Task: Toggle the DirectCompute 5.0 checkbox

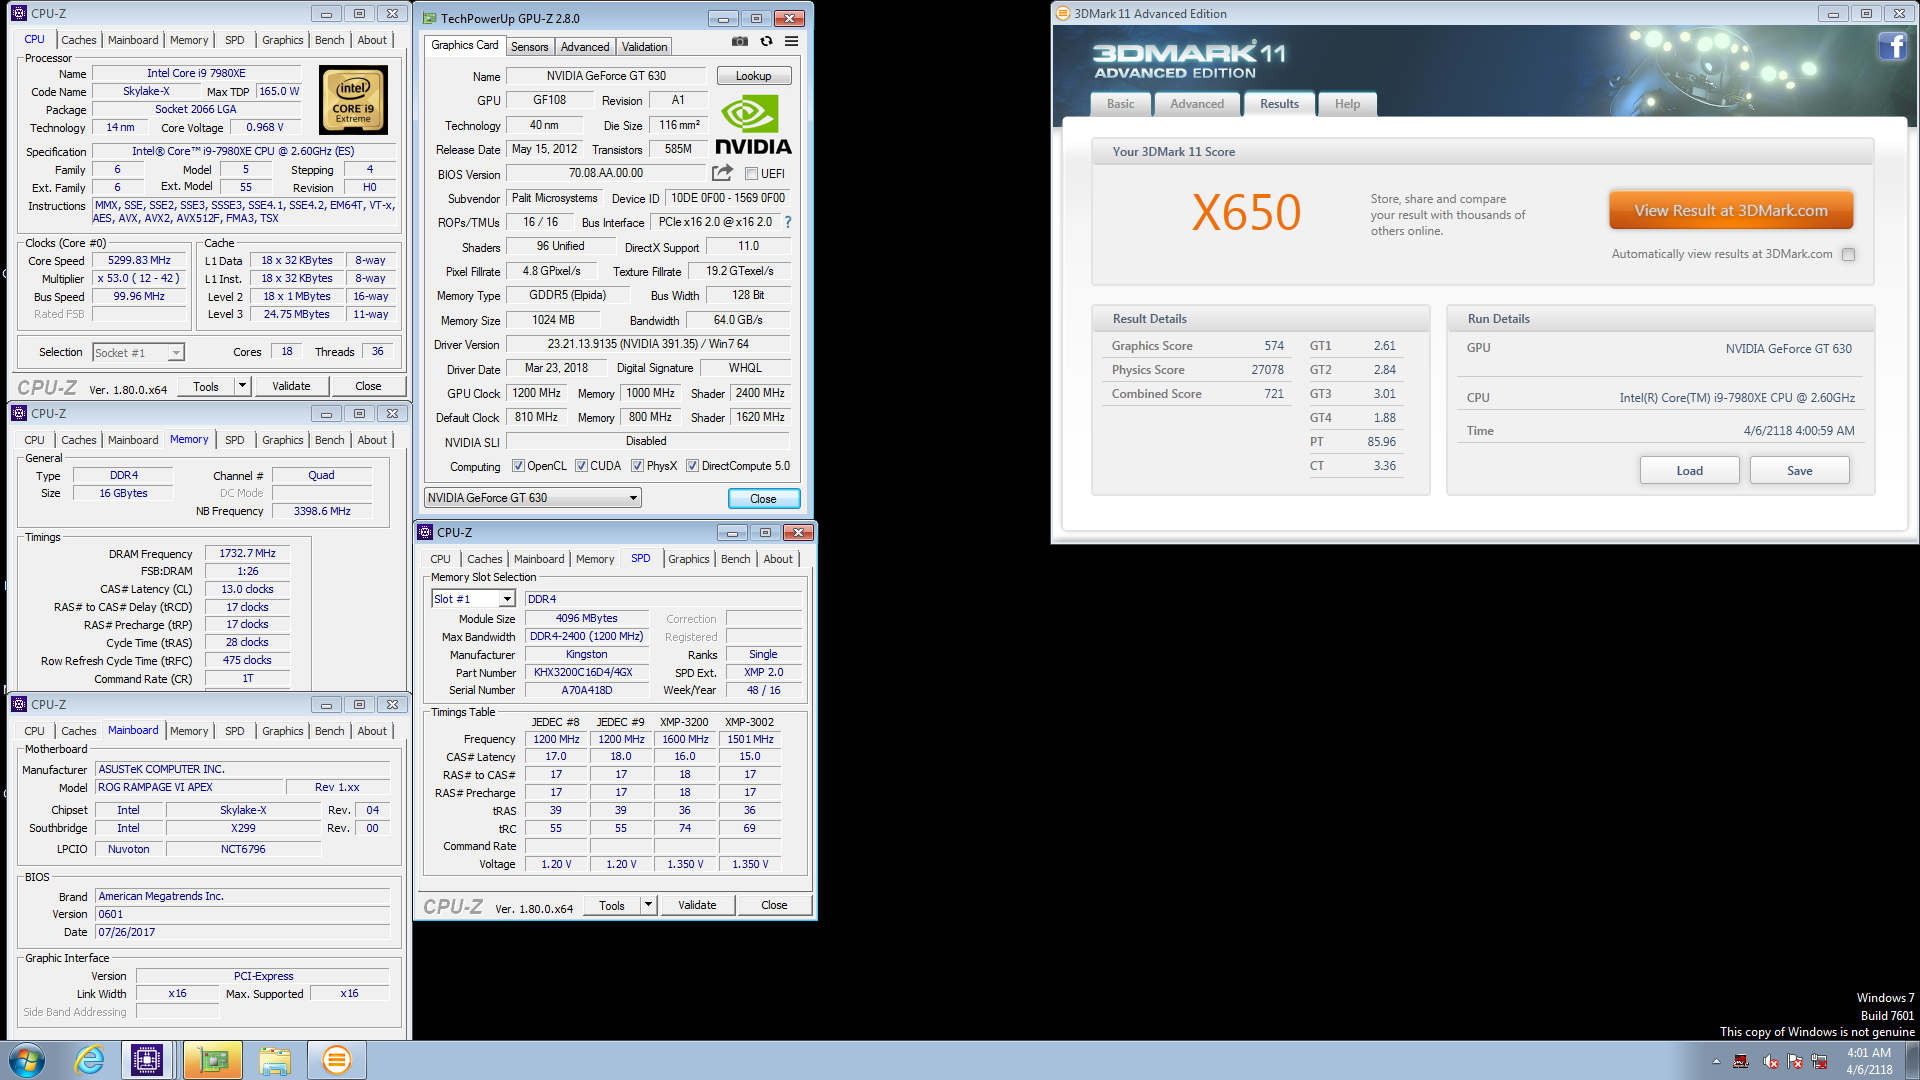Action: click(692, 466)
